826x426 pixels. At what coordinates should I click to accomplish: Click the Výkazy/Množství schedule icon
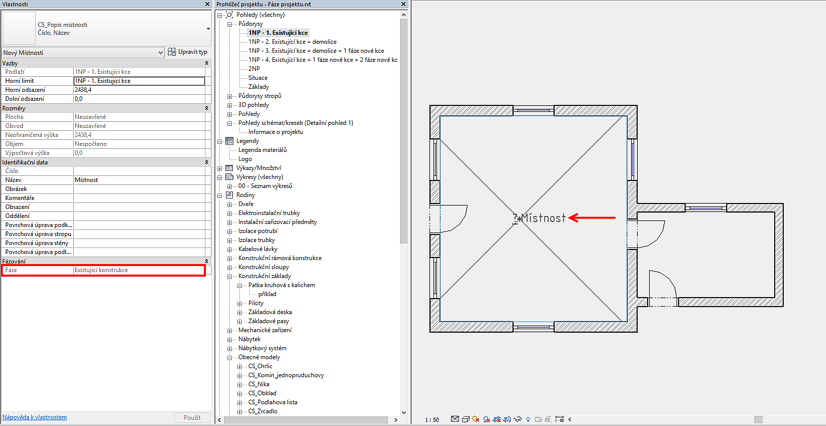[x=229, y=168]
